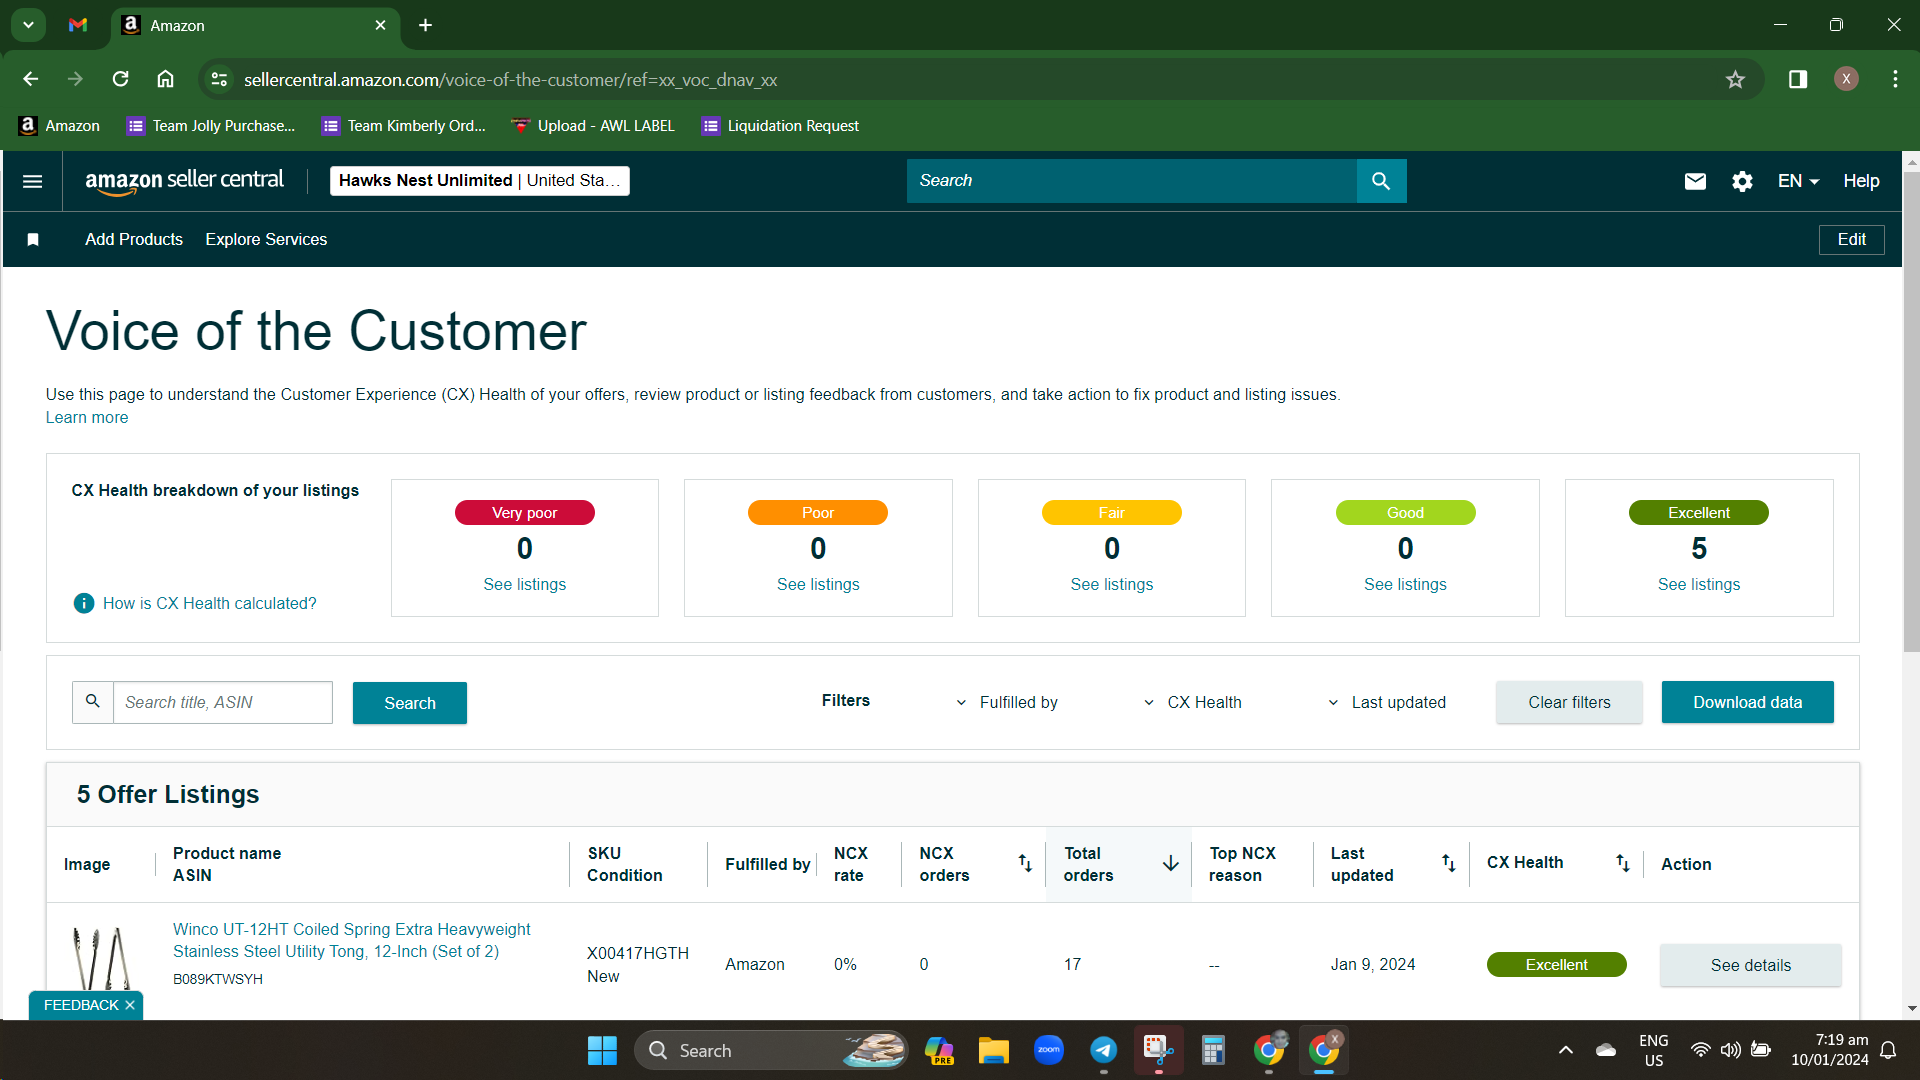This screenshot has width=1920, height=1080.
Task: Expand the Fulfilled by filter dropdown
Action: pyautogui.click(x=1008, y=702)
